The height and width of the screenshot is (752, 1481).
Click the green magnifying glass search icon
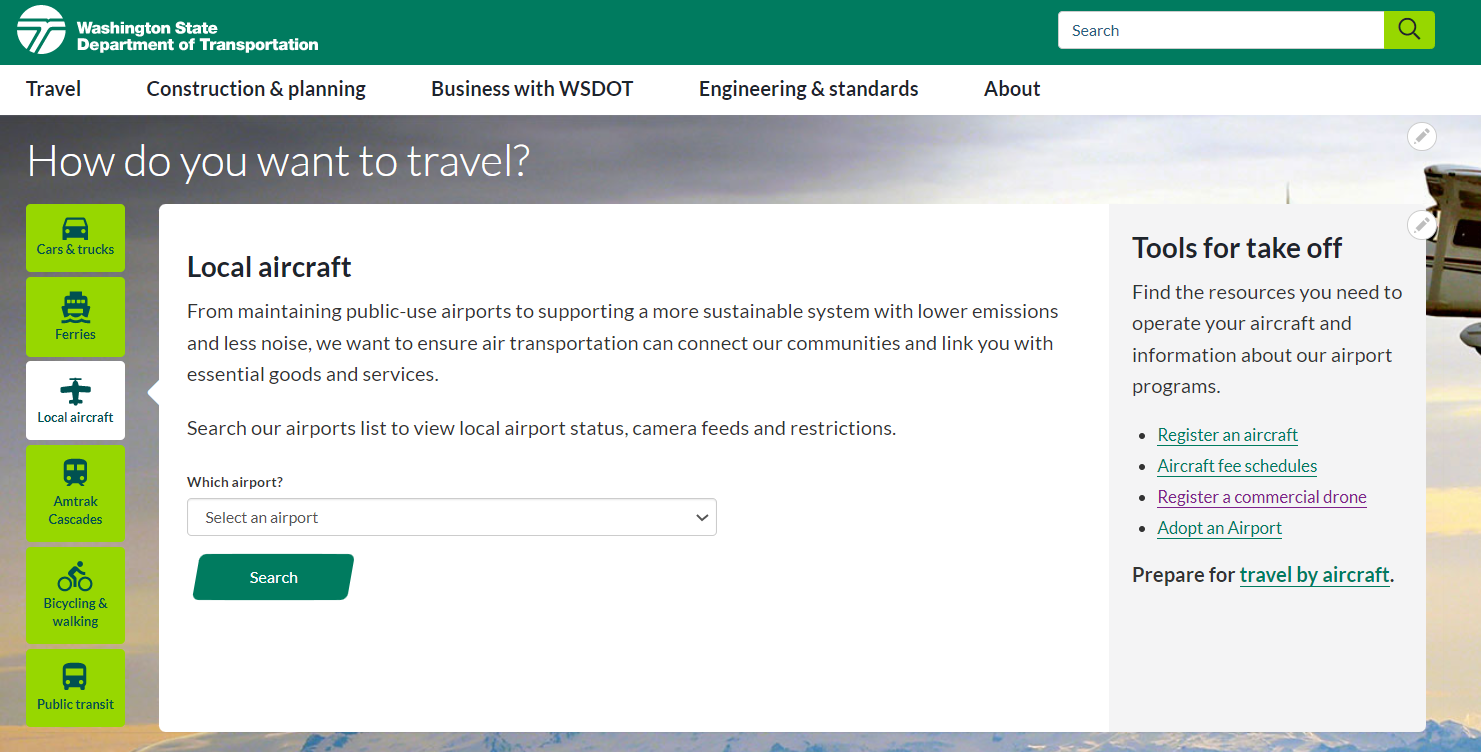click(1408, 30)
